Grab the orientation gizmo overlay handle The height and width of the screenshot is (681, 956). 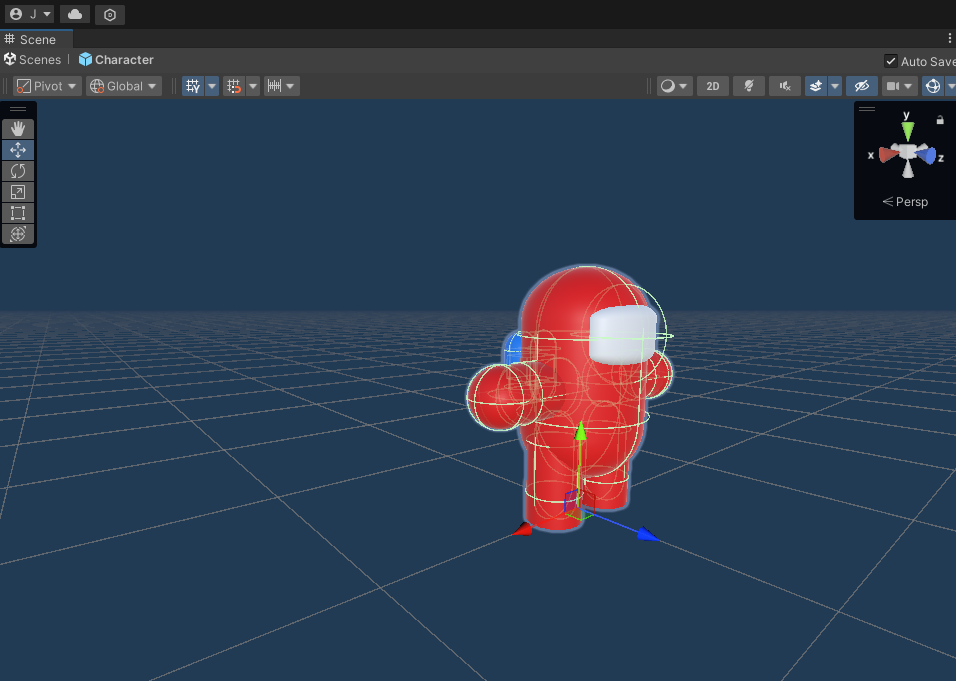[x=866, y=109]
